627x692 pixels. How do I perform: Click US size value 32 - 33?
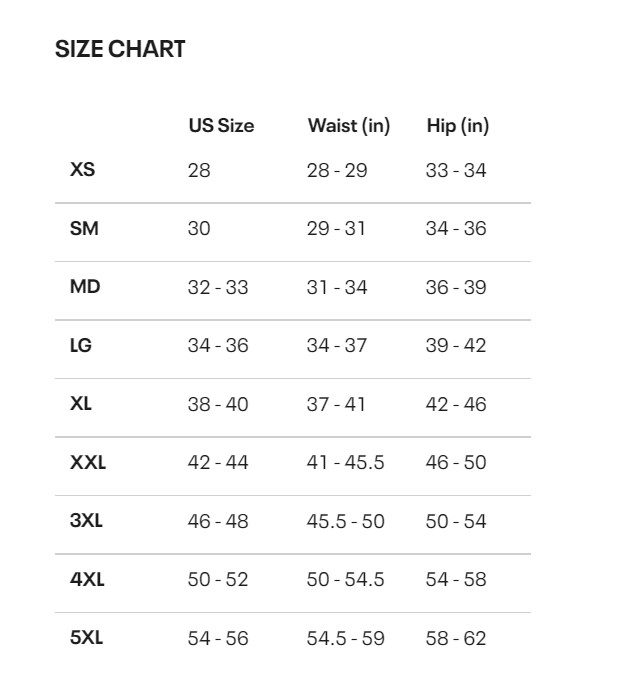[218, 287]
